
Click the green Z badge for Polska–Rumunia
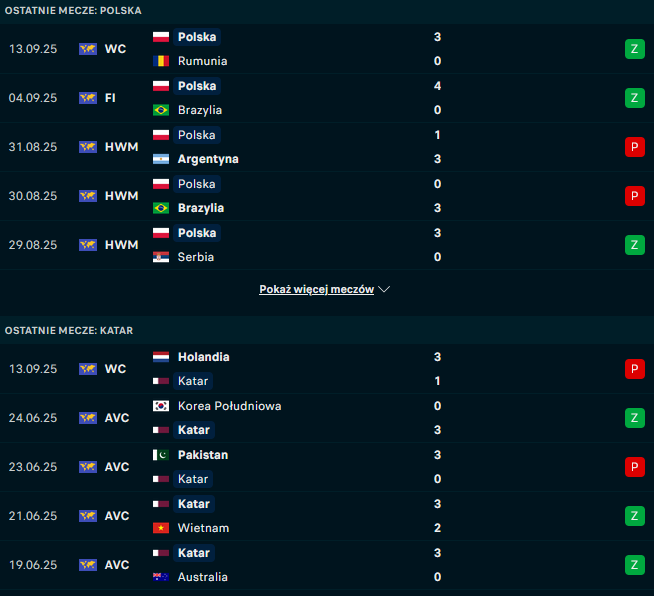633,49
